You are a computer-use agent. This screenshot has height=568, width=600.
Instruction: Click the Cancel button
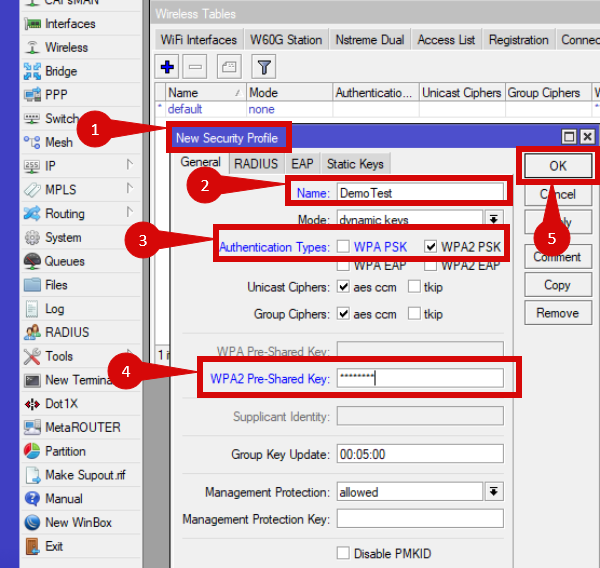(x=558, y=194)
